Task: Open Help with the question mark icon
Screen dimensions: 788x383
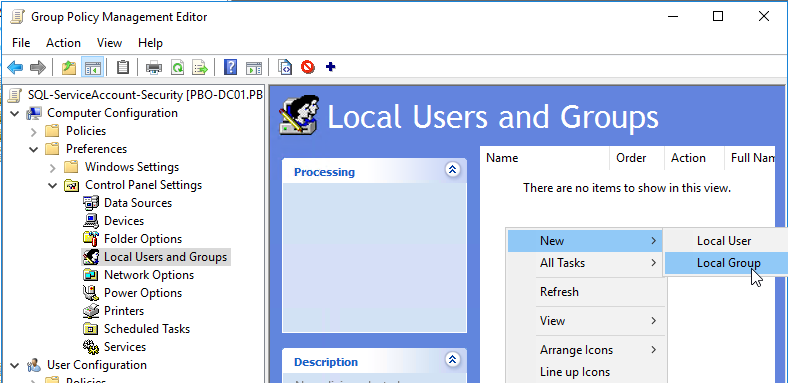Action: tap(230, 67)
